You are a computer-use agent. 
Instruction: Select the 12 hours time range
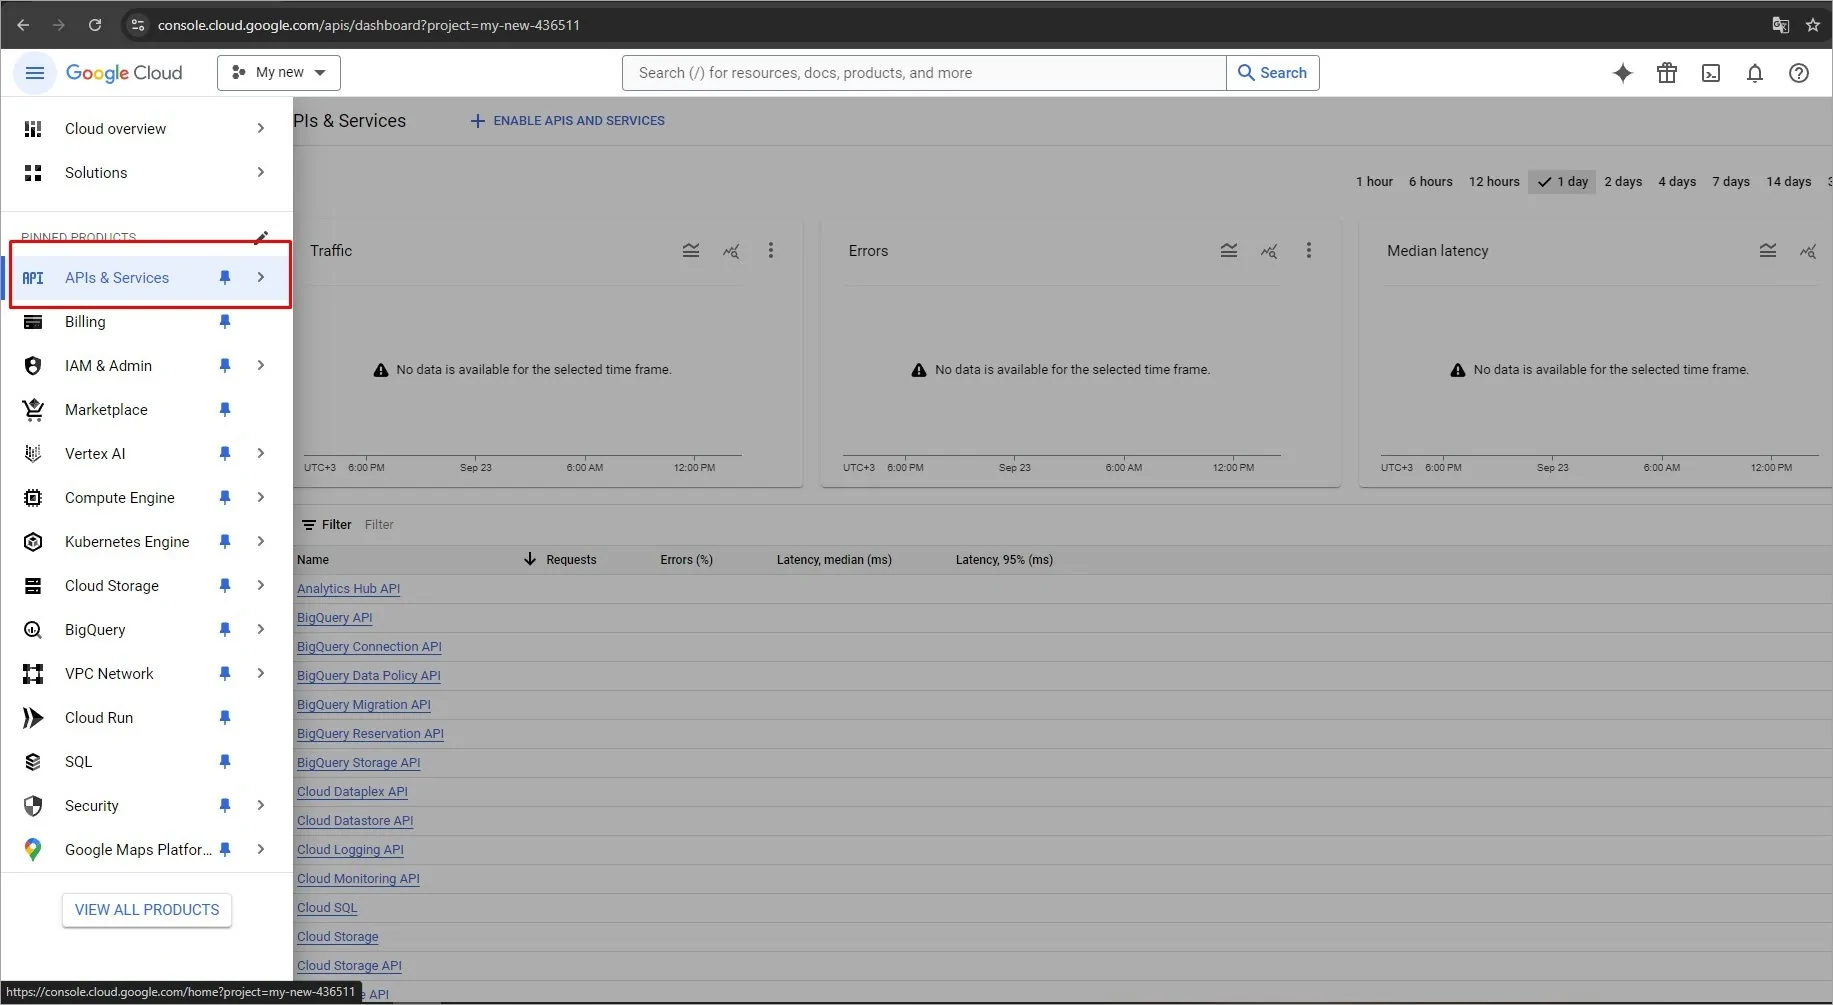click(1494, 181)
